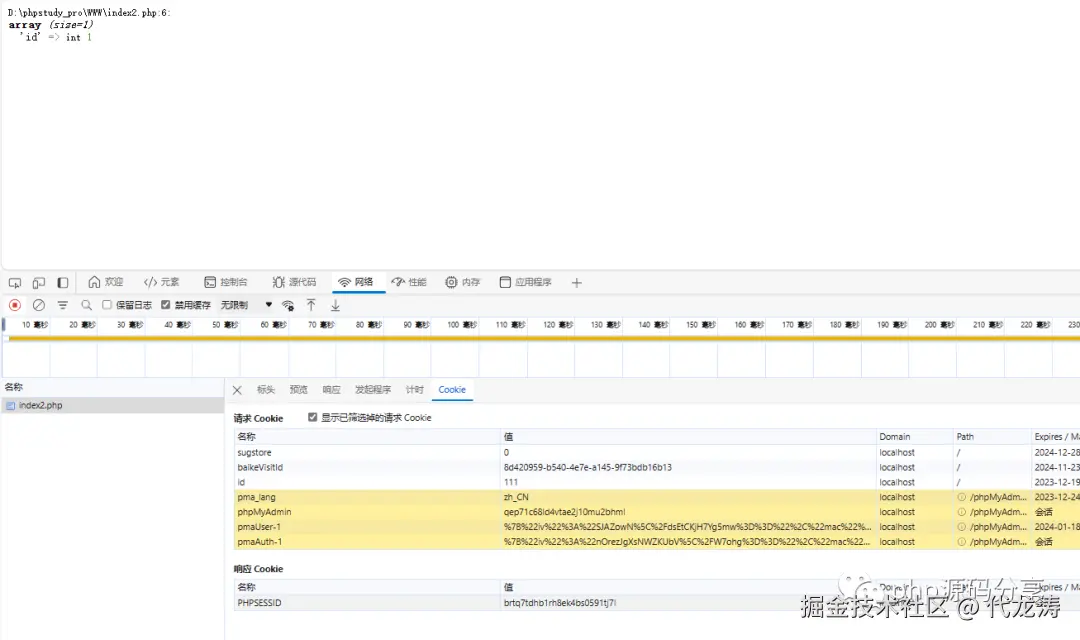Stop recording network log
Screen dimensions: 1080x640
tap(14, 304)
